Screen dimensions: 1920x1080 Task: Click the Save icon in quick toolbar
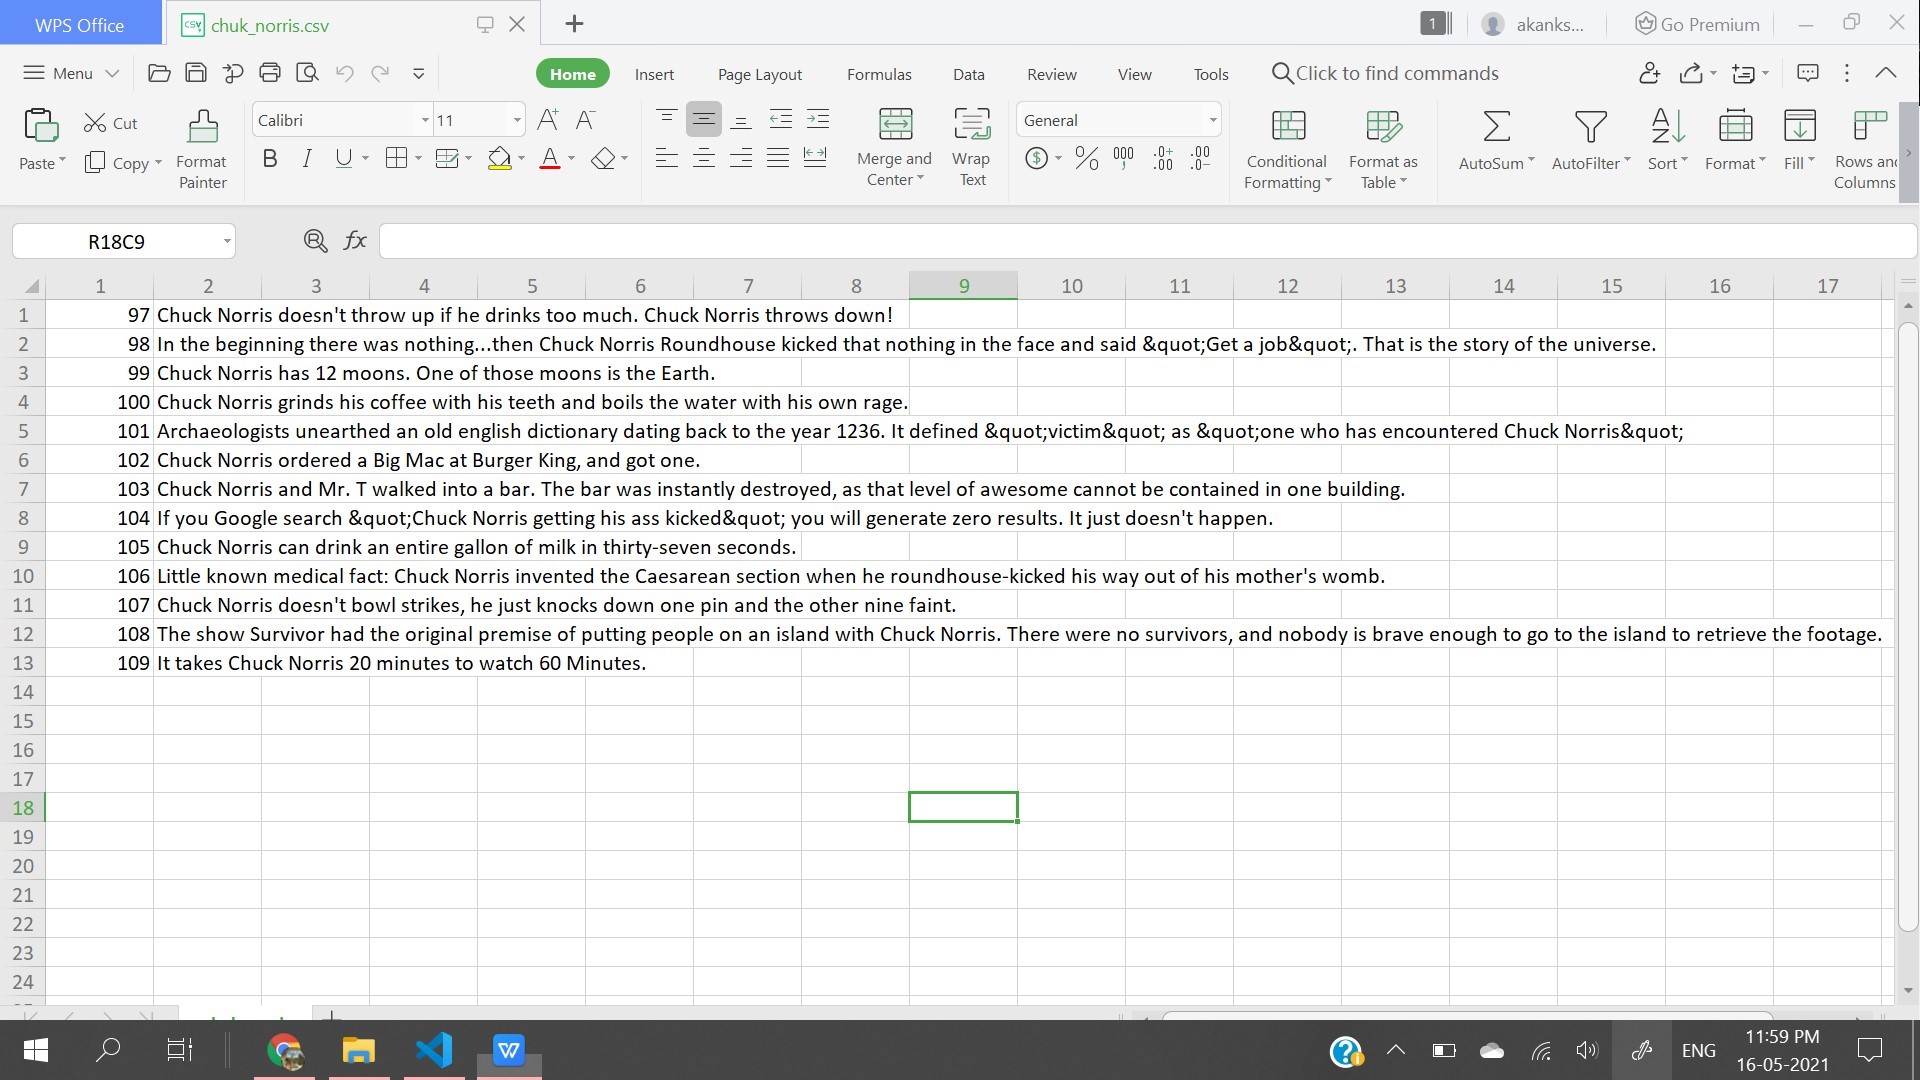[196, 73]
